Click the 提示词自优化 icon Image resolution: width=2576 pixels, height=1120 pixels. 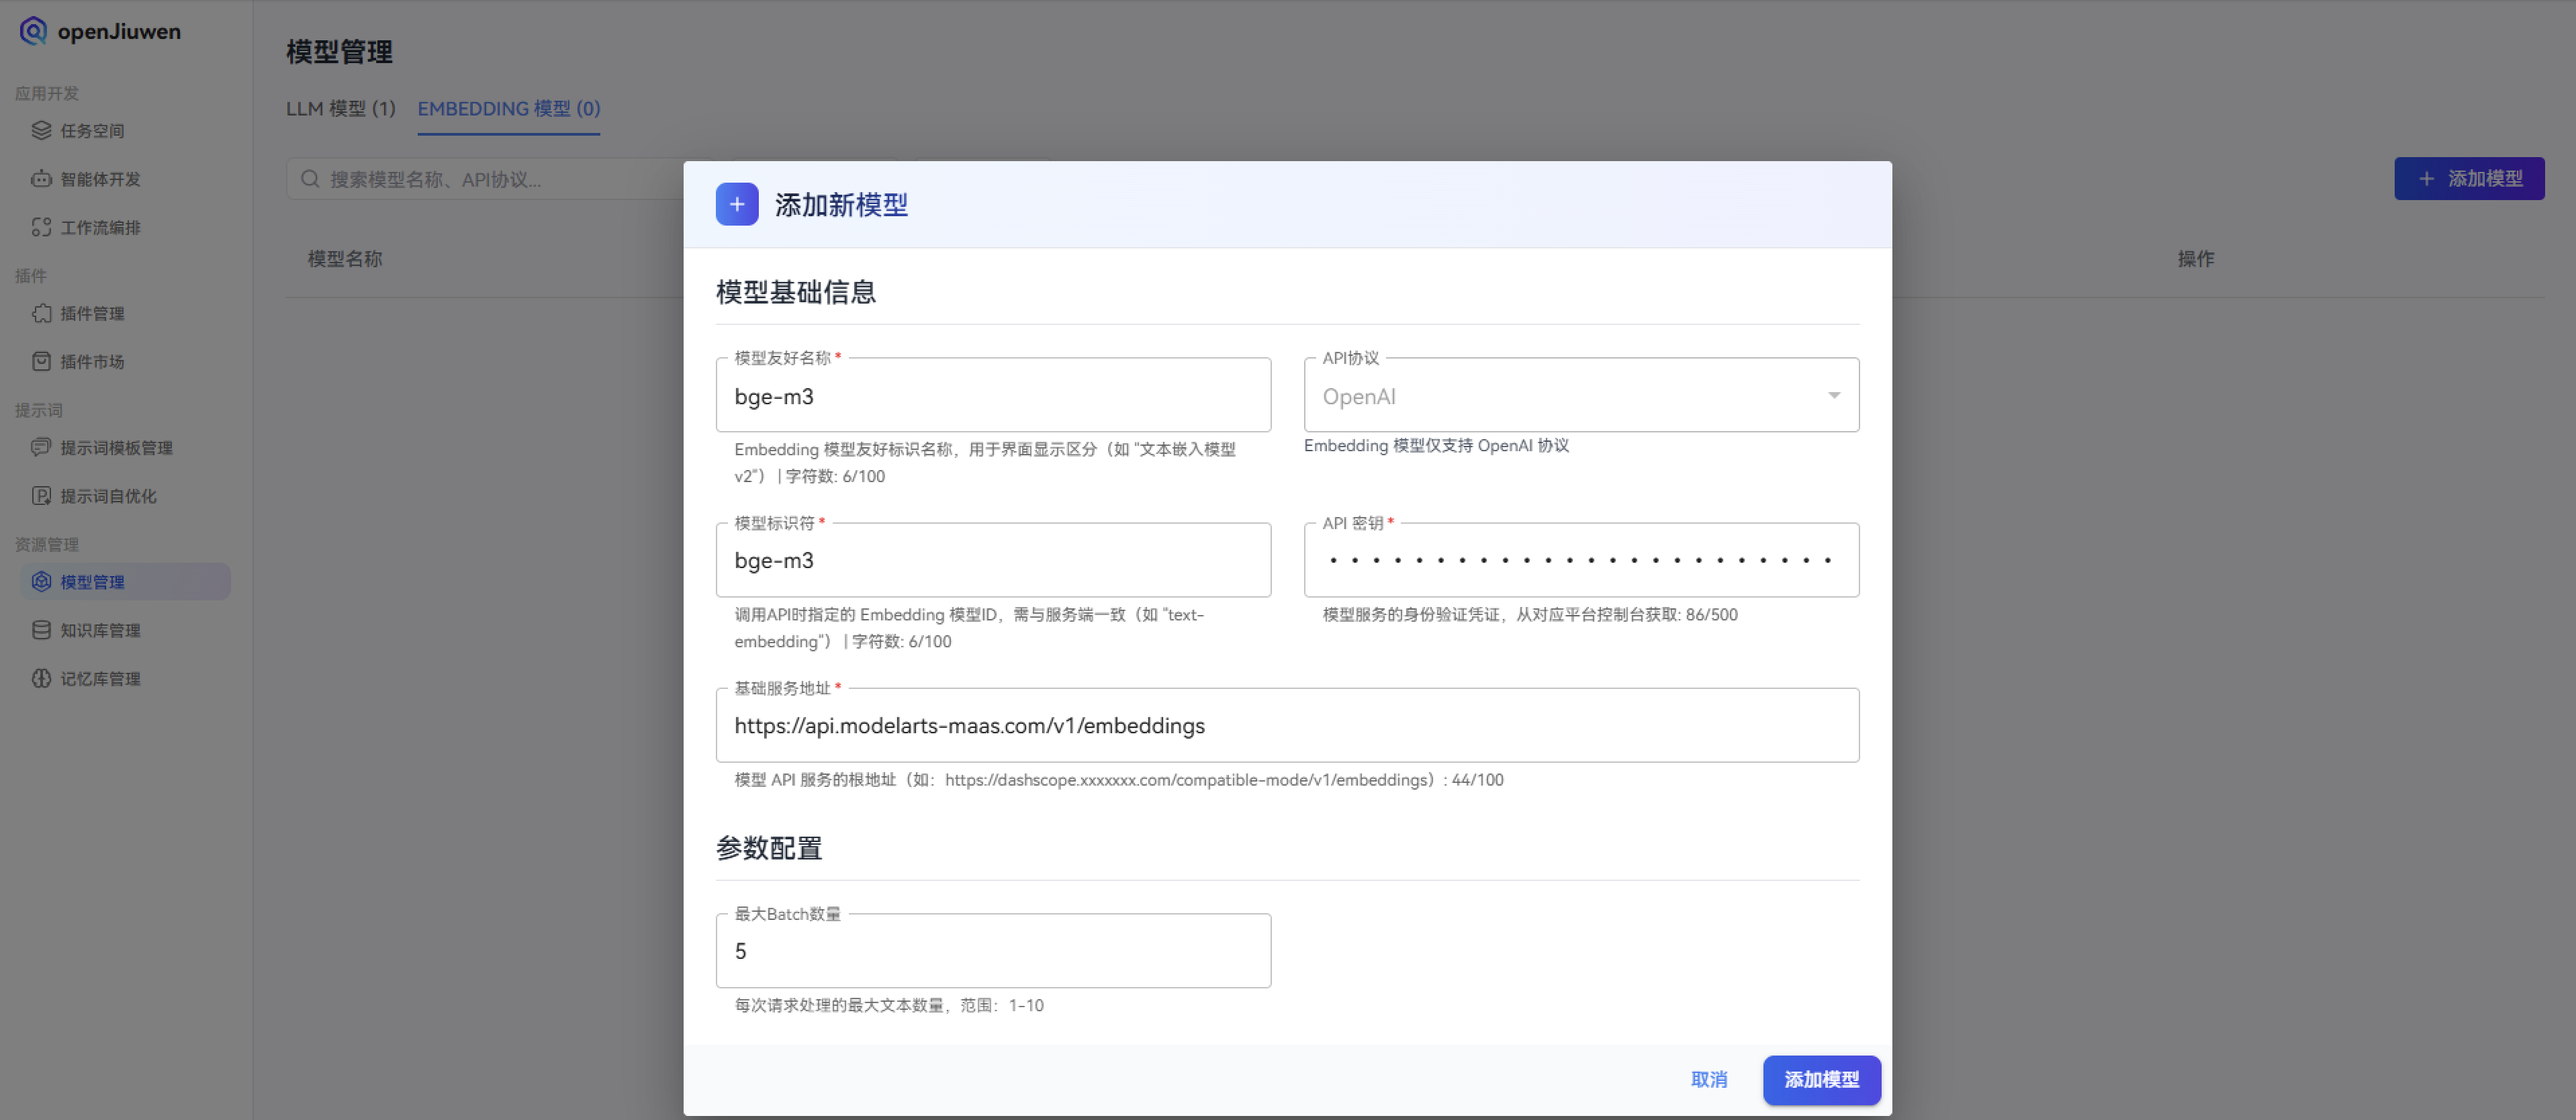[x=41, y=496]
